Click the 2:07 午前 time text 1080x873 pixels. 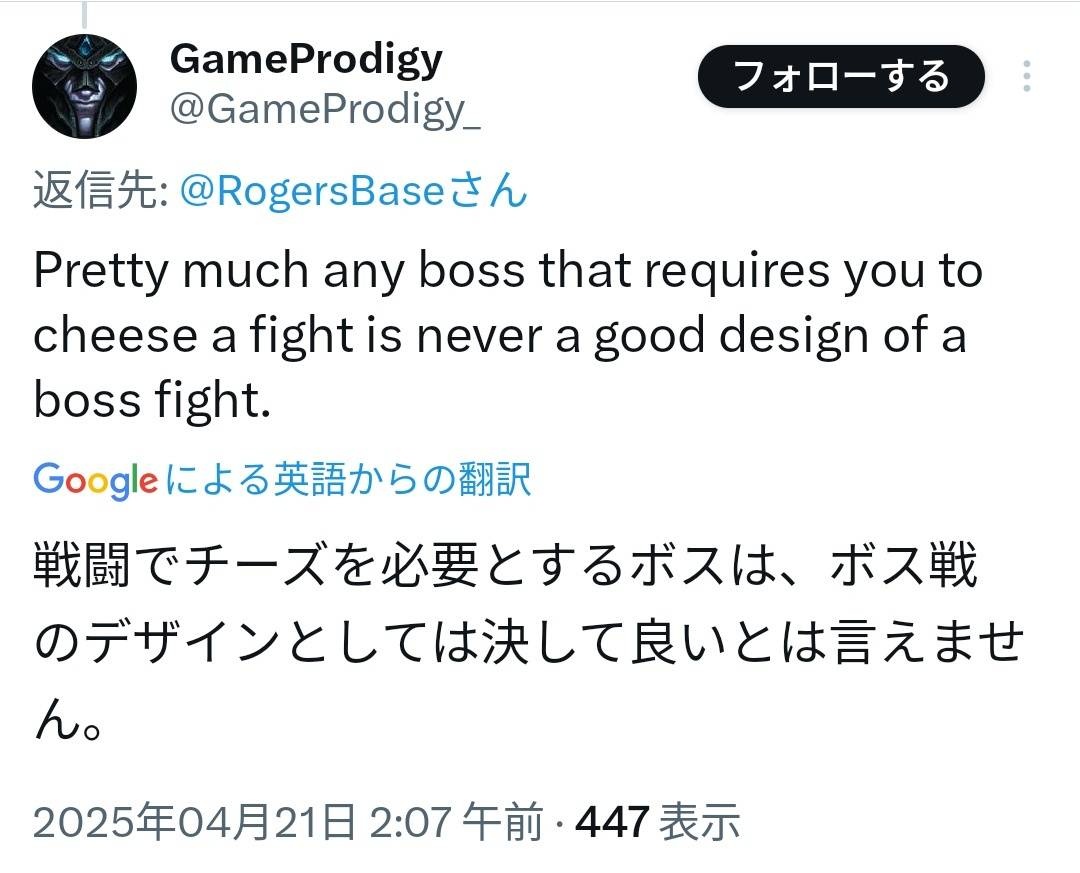pos(454,823)
